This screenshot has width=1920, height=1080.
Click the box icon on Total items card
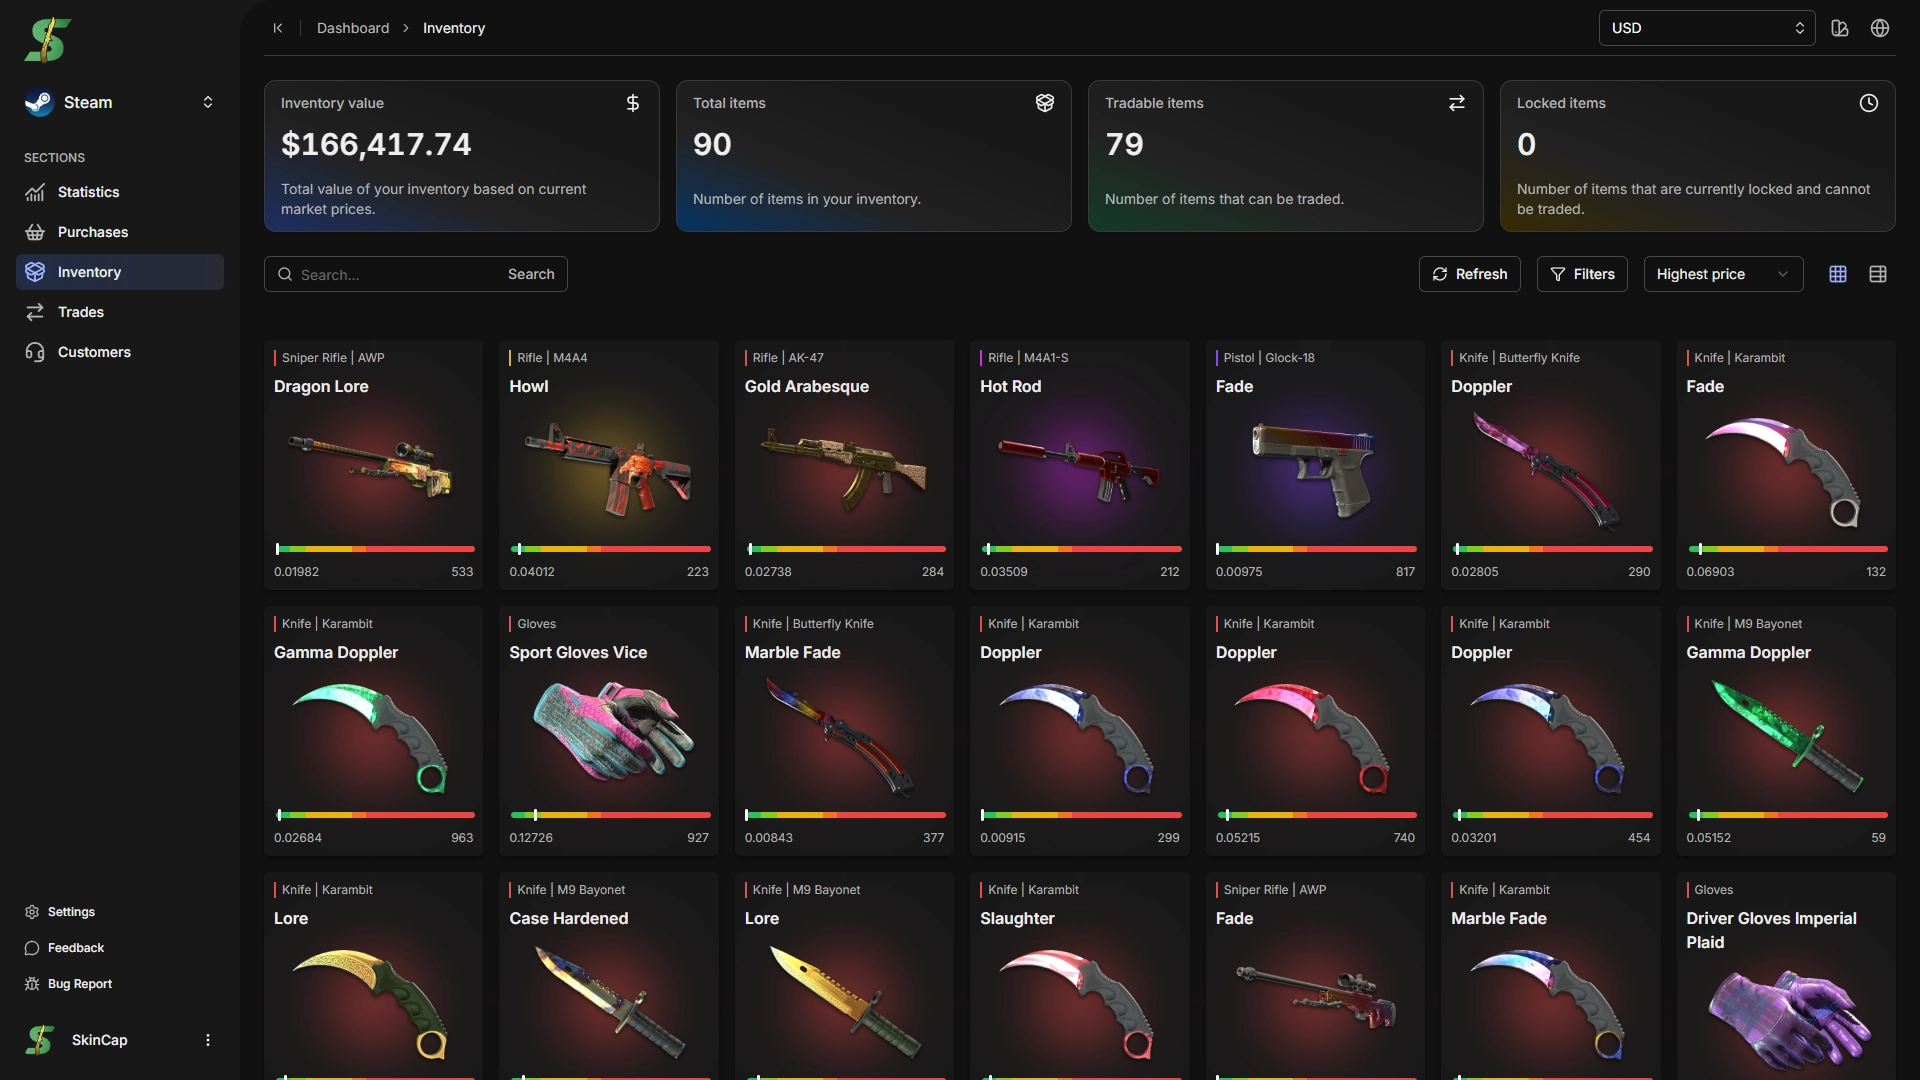coord(1045,103)
